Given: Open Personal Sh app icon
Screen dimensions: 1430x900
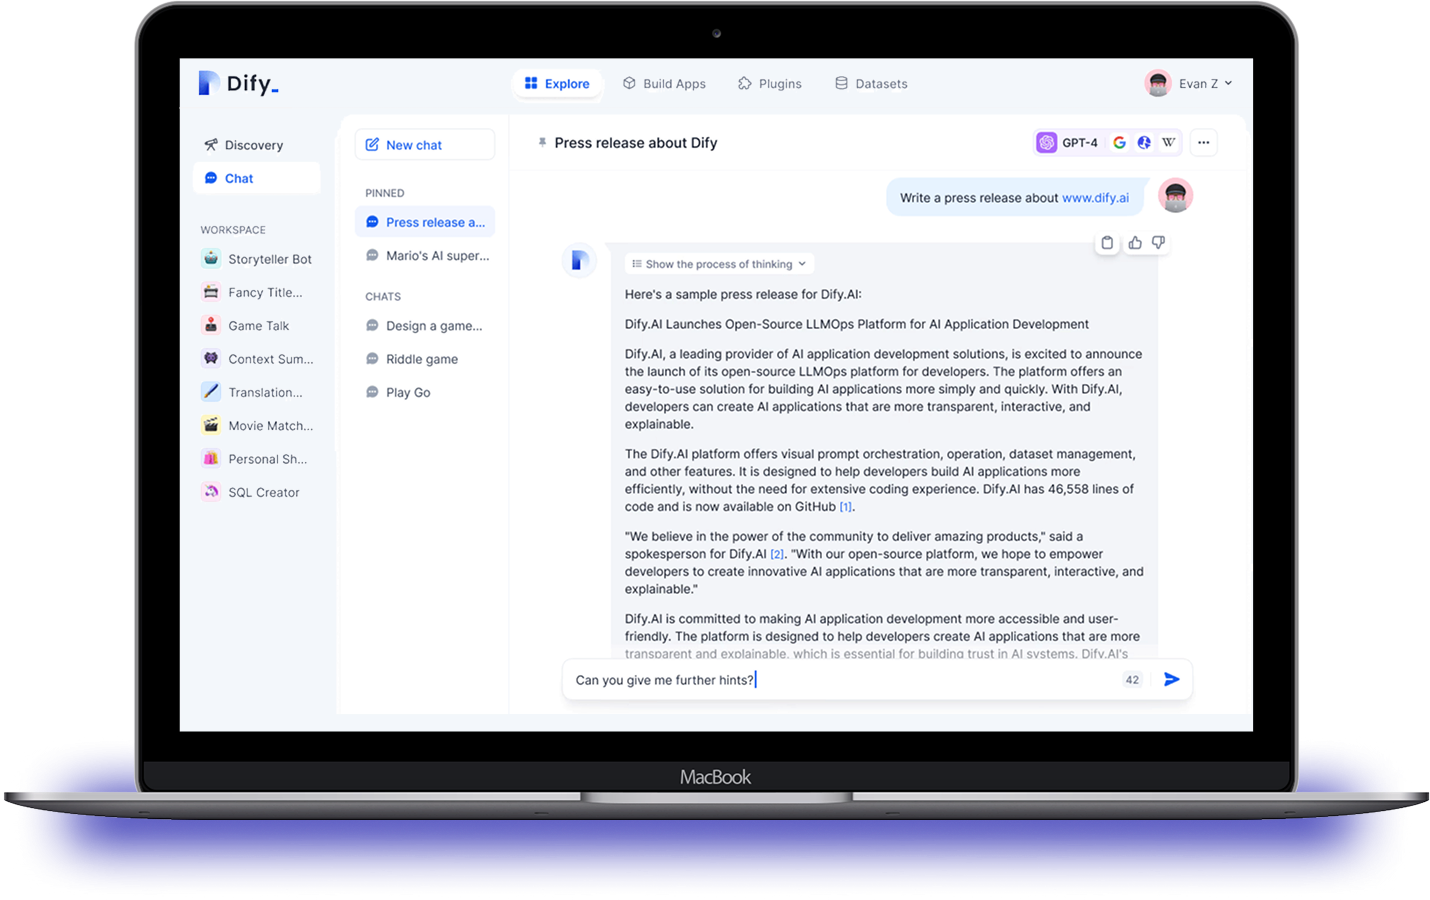Looking at the screenshot, I should (211, 459).
